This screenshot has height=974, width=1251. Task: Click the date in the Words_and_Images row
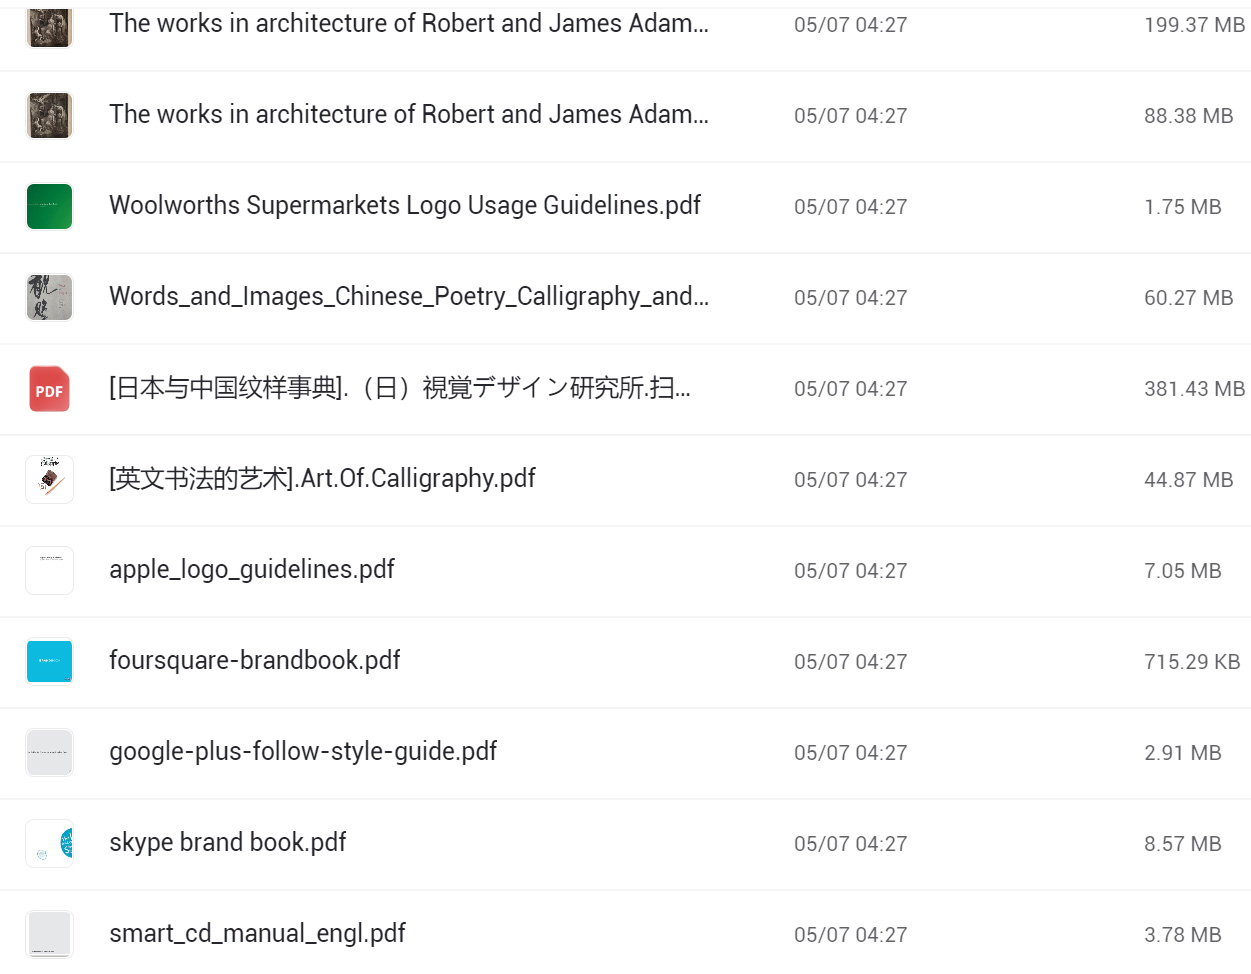pos(850,298)
